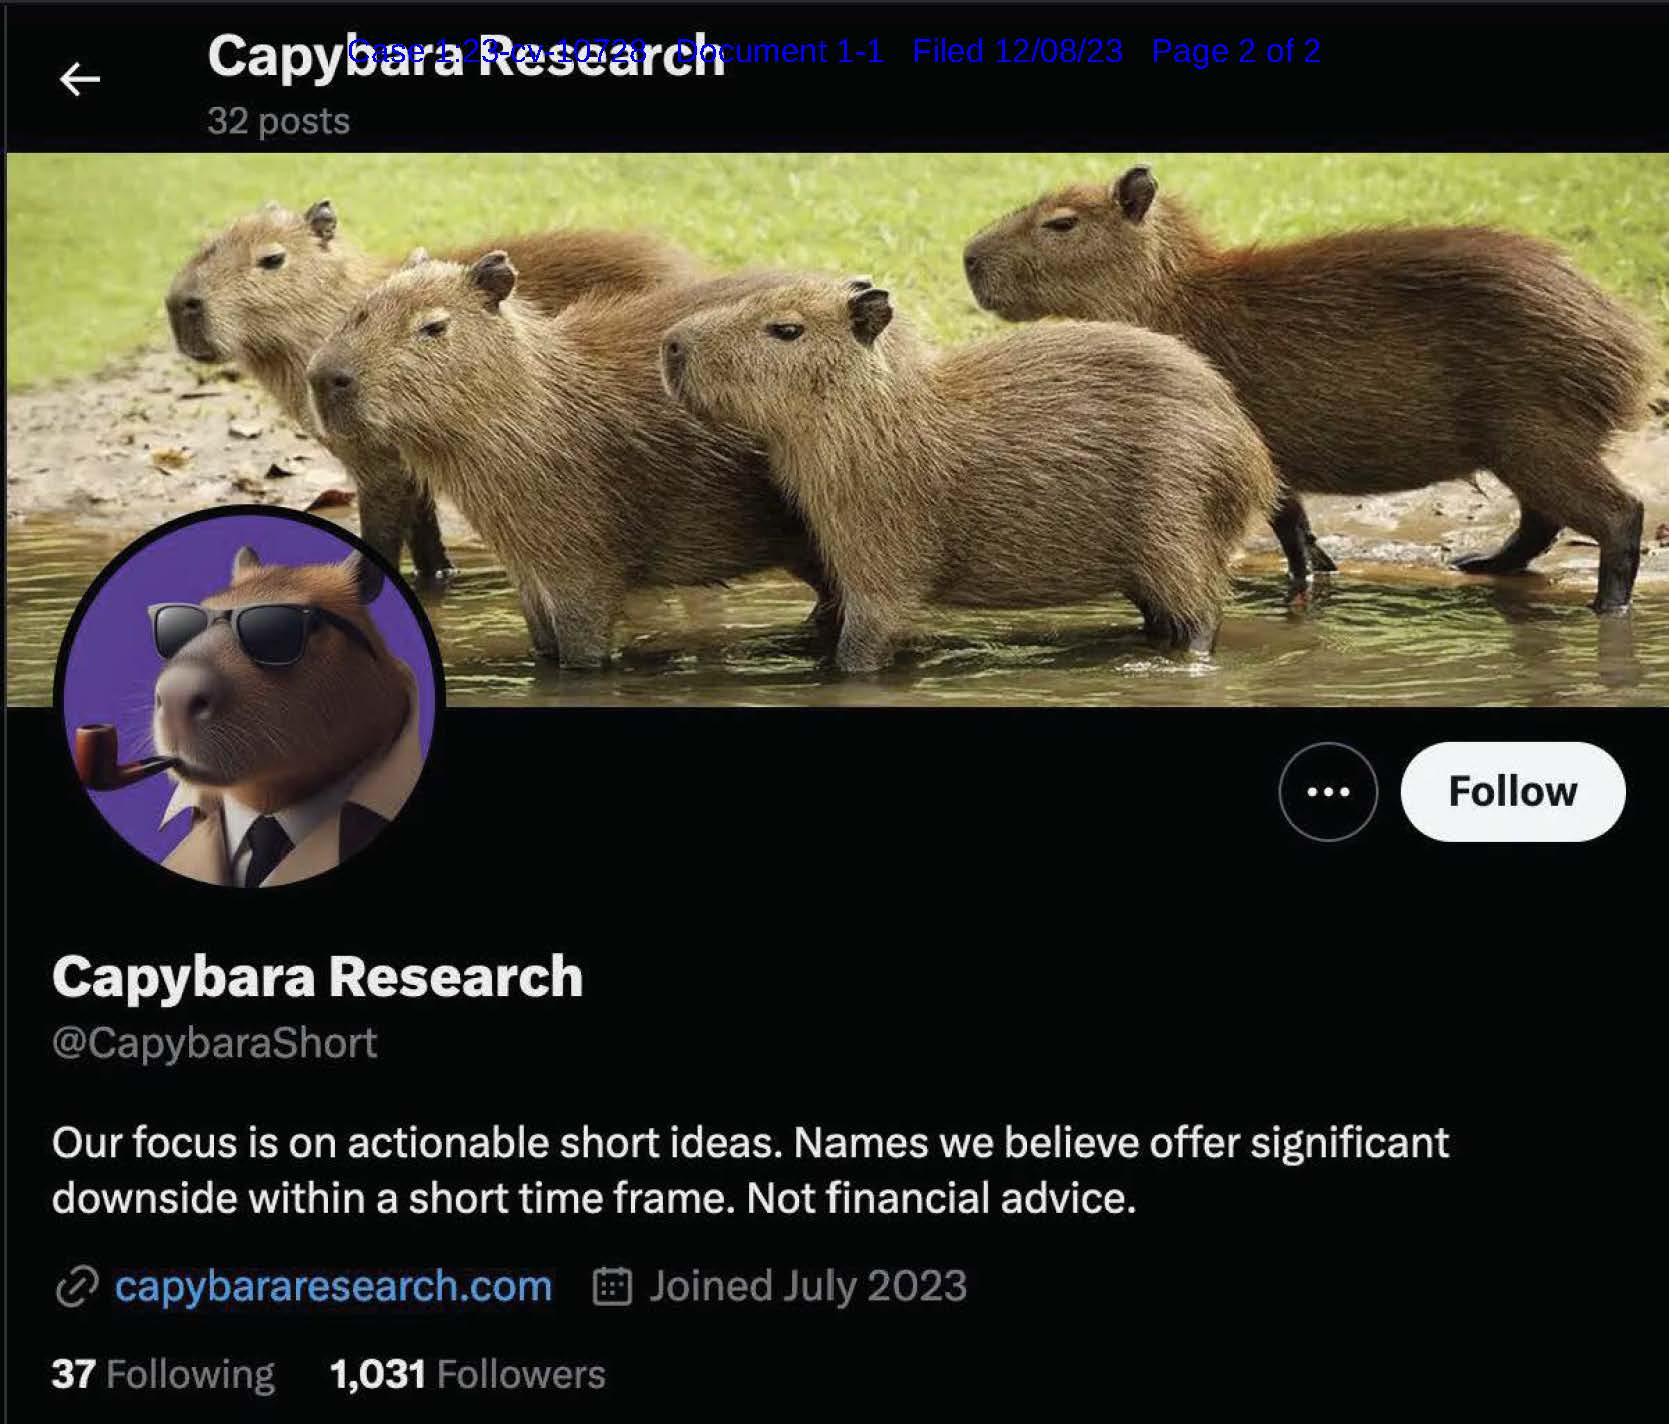
Task: Click the '32 posts' count text
Action: point(278,121)
